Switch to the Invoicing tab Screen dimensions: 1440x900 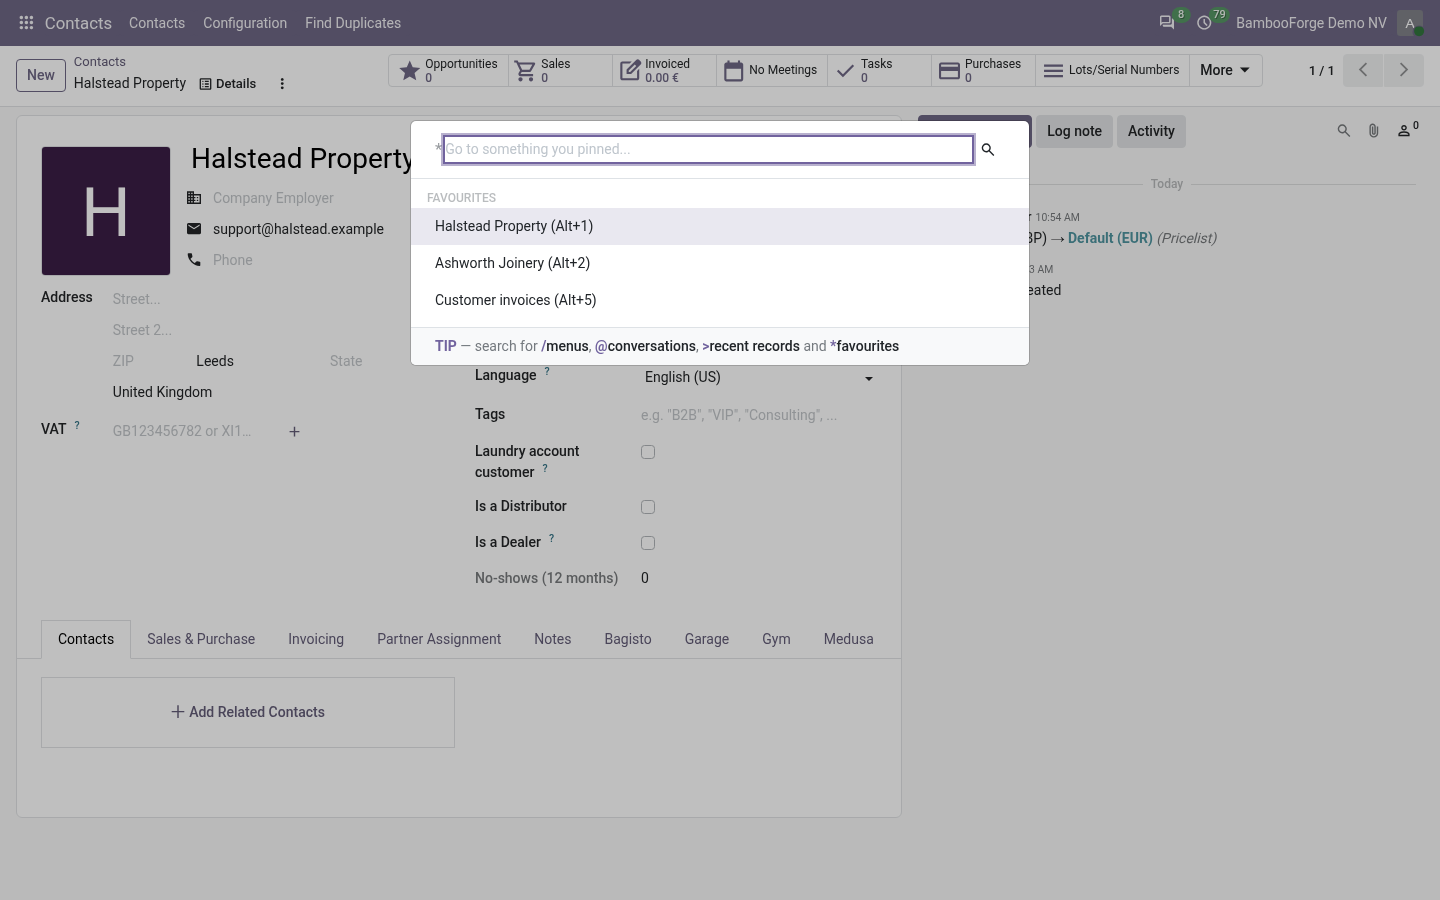(316, 639)
